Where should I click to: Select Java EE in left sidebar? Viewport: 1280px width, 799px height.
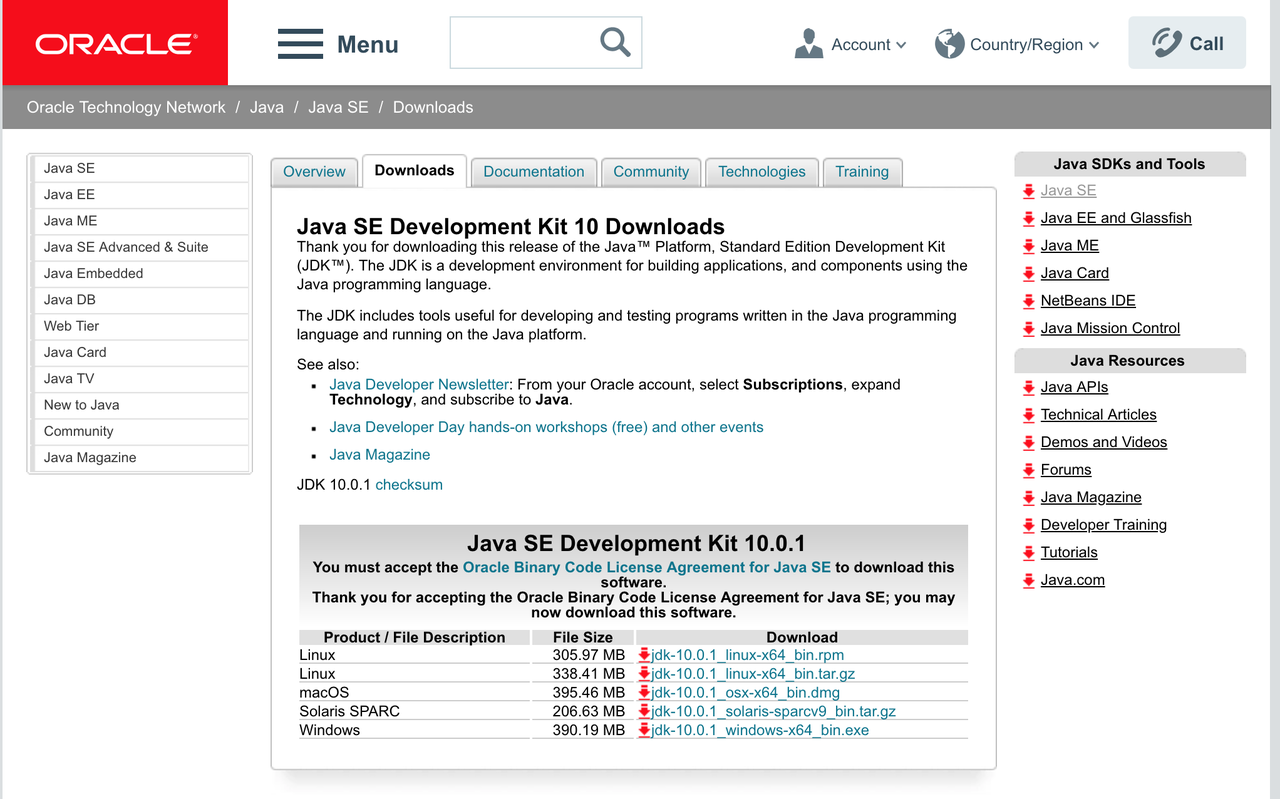[140, 195]
